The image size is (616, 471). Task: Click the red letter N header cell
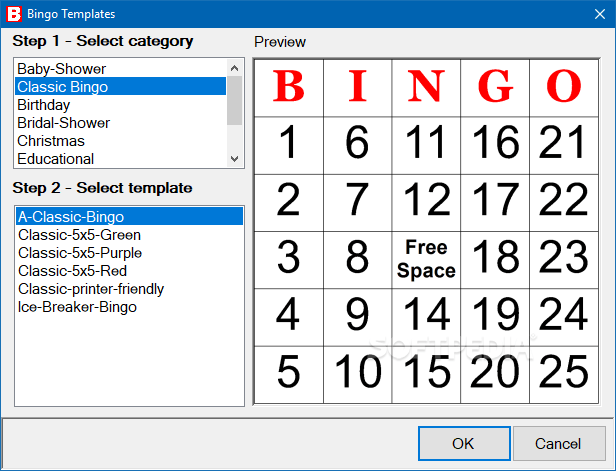426,88
